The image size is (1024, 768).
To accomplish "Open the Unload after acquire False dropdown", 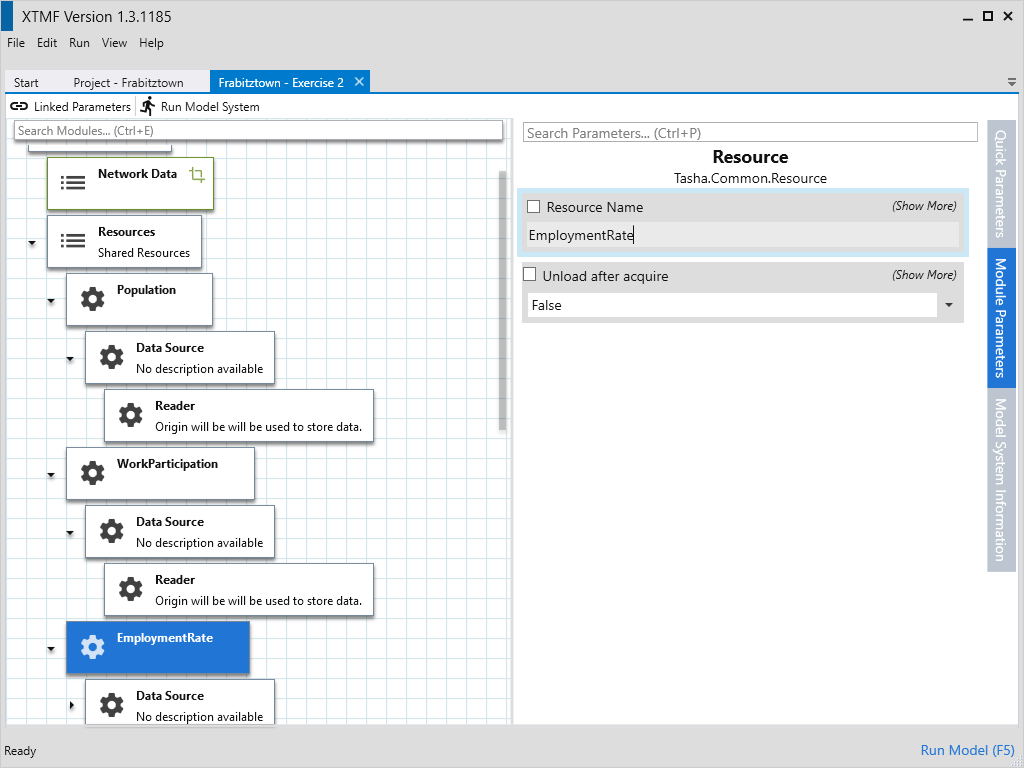I will [947, 305].
